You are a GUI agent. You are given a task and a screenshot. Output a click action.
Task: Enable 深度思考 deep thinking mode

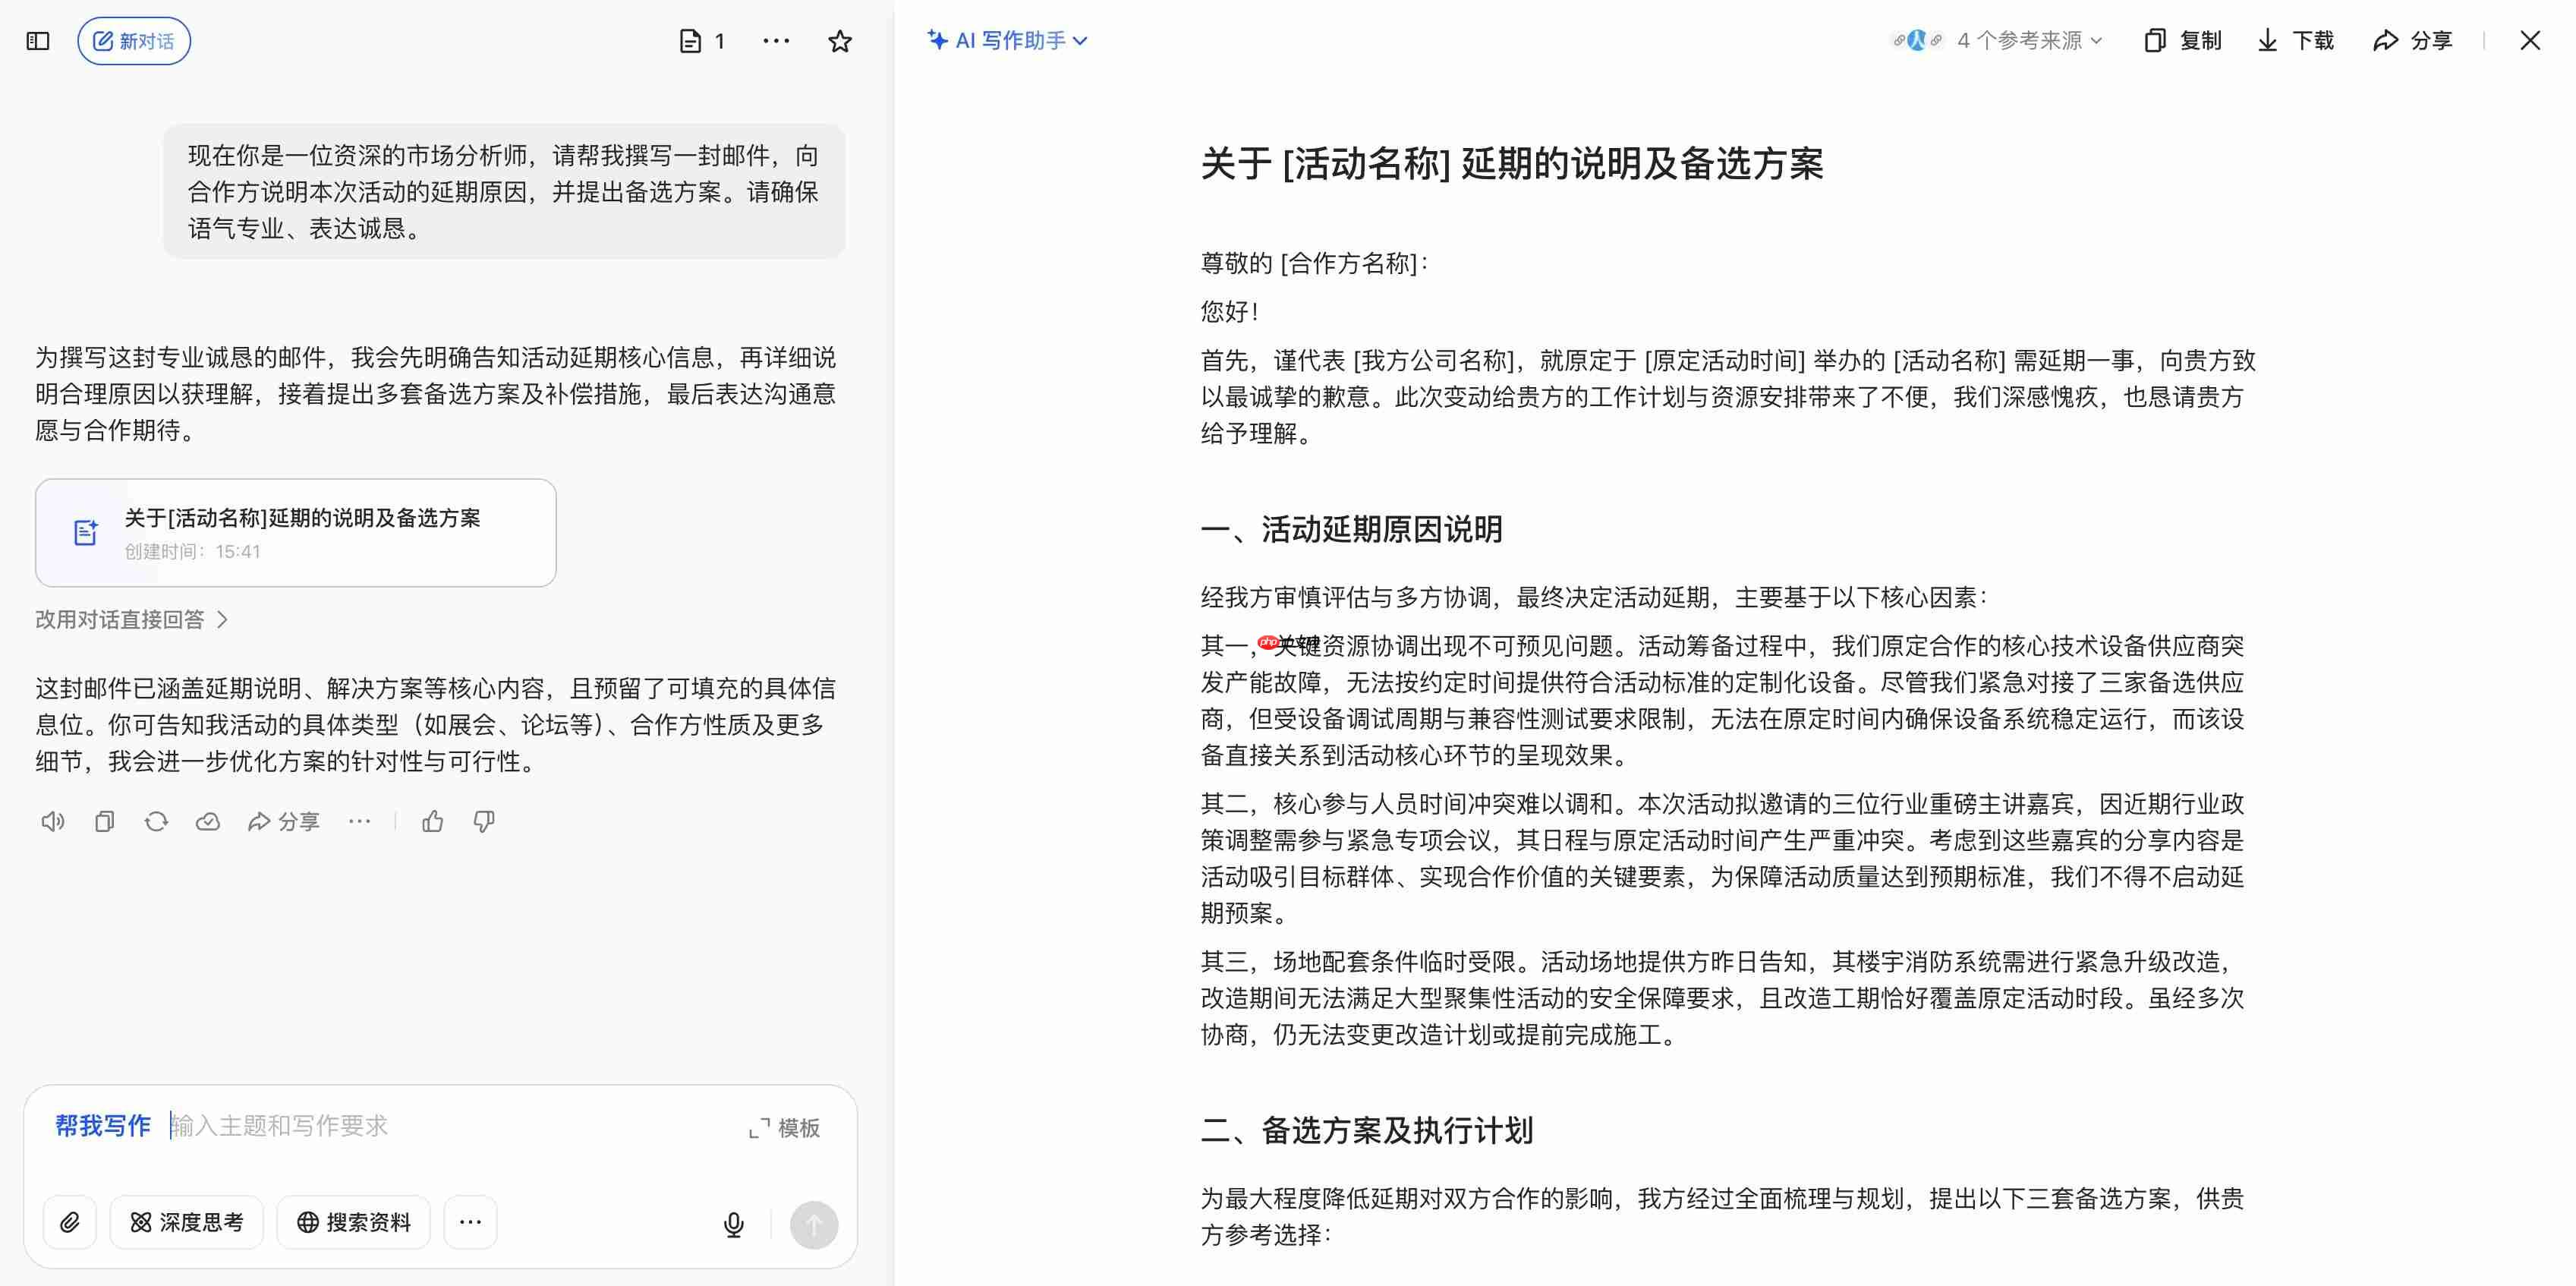pos(187,1222)
